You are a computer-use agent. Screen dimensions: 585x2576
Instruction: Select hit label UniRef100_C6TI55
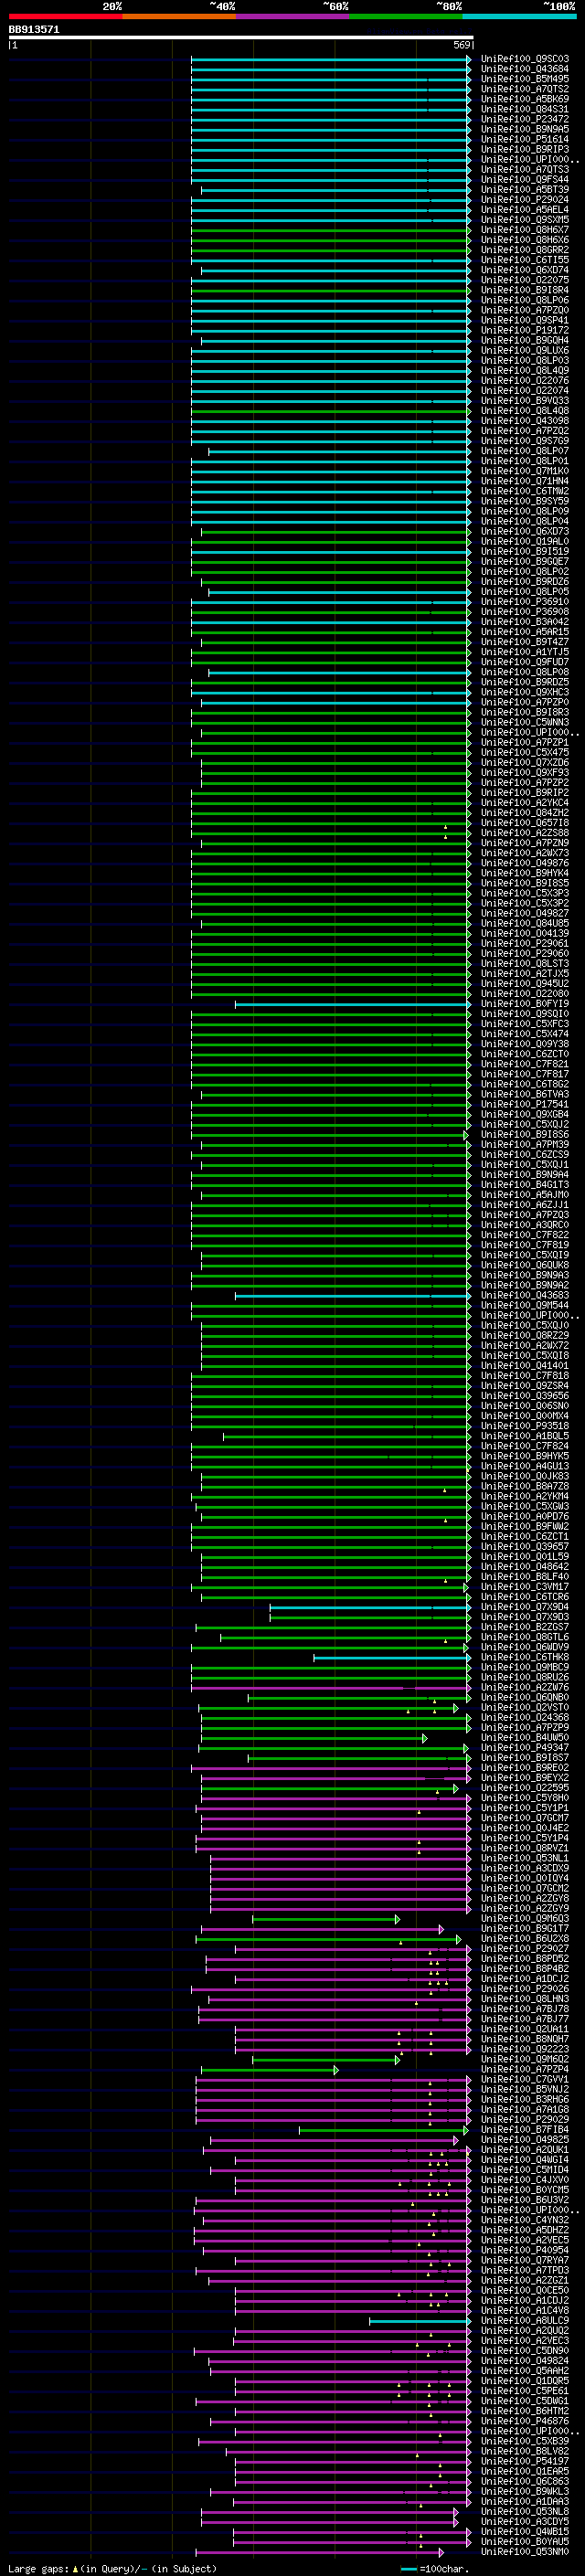(x=525, y=260)
